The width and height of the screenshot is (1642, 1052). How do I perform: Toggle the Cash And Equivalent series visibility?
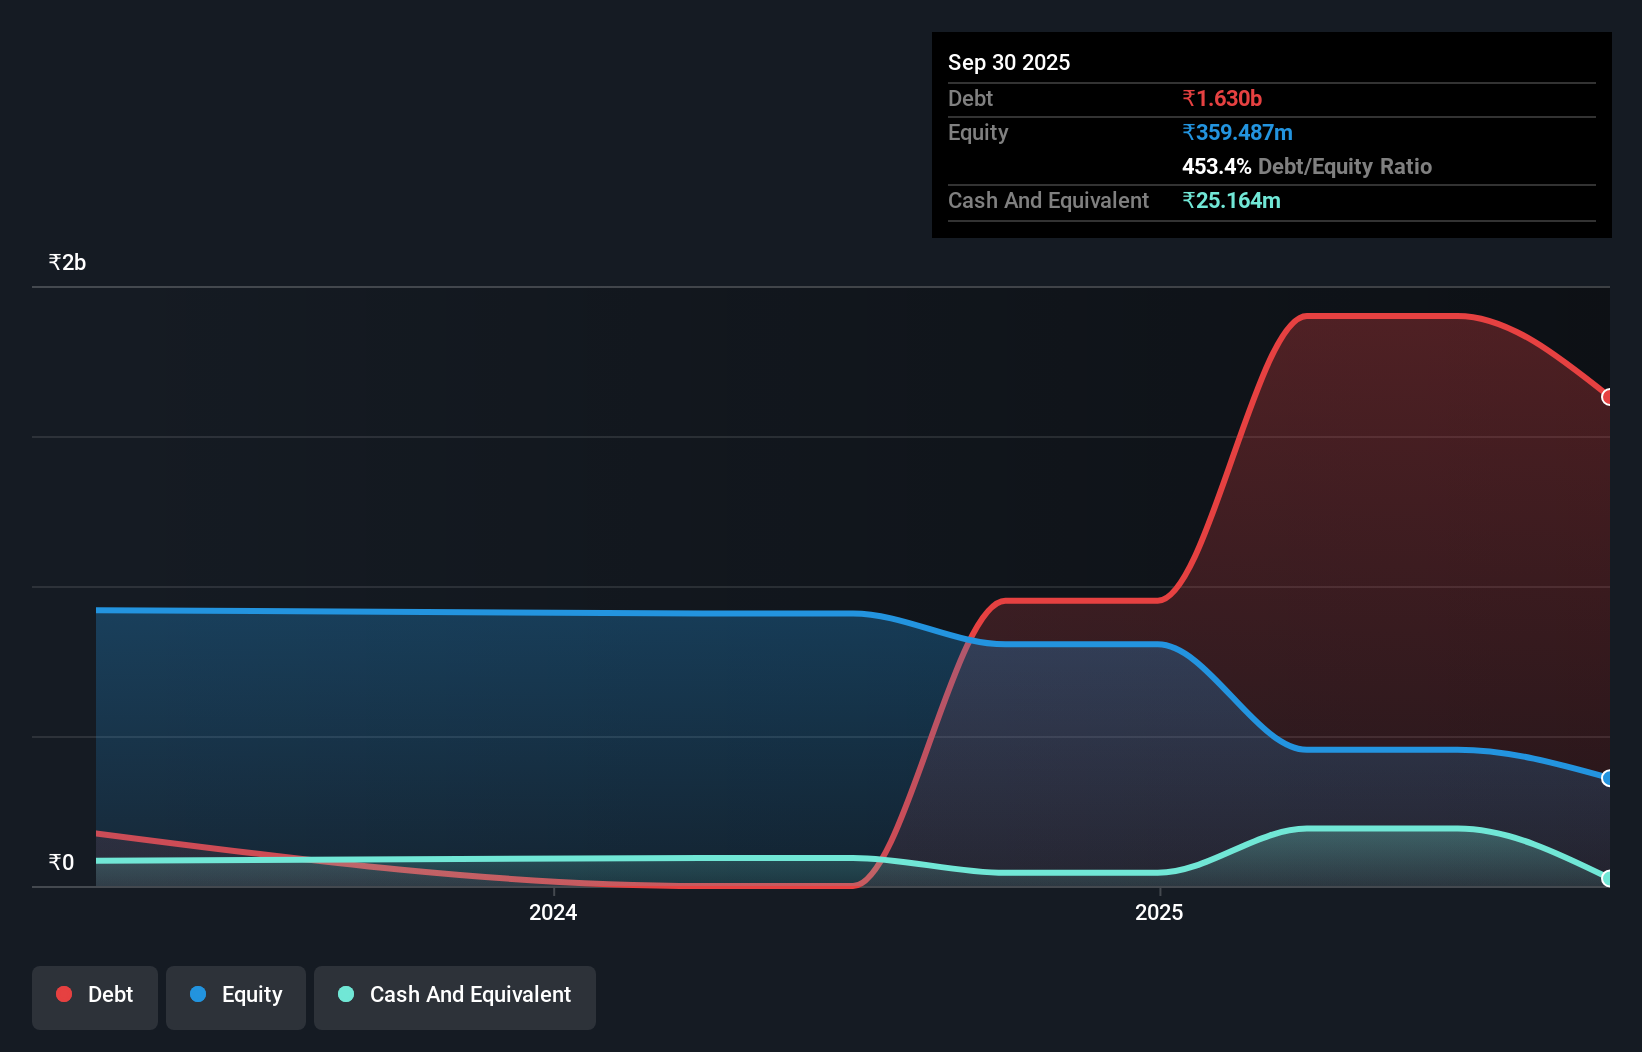(x=455, y=996)
